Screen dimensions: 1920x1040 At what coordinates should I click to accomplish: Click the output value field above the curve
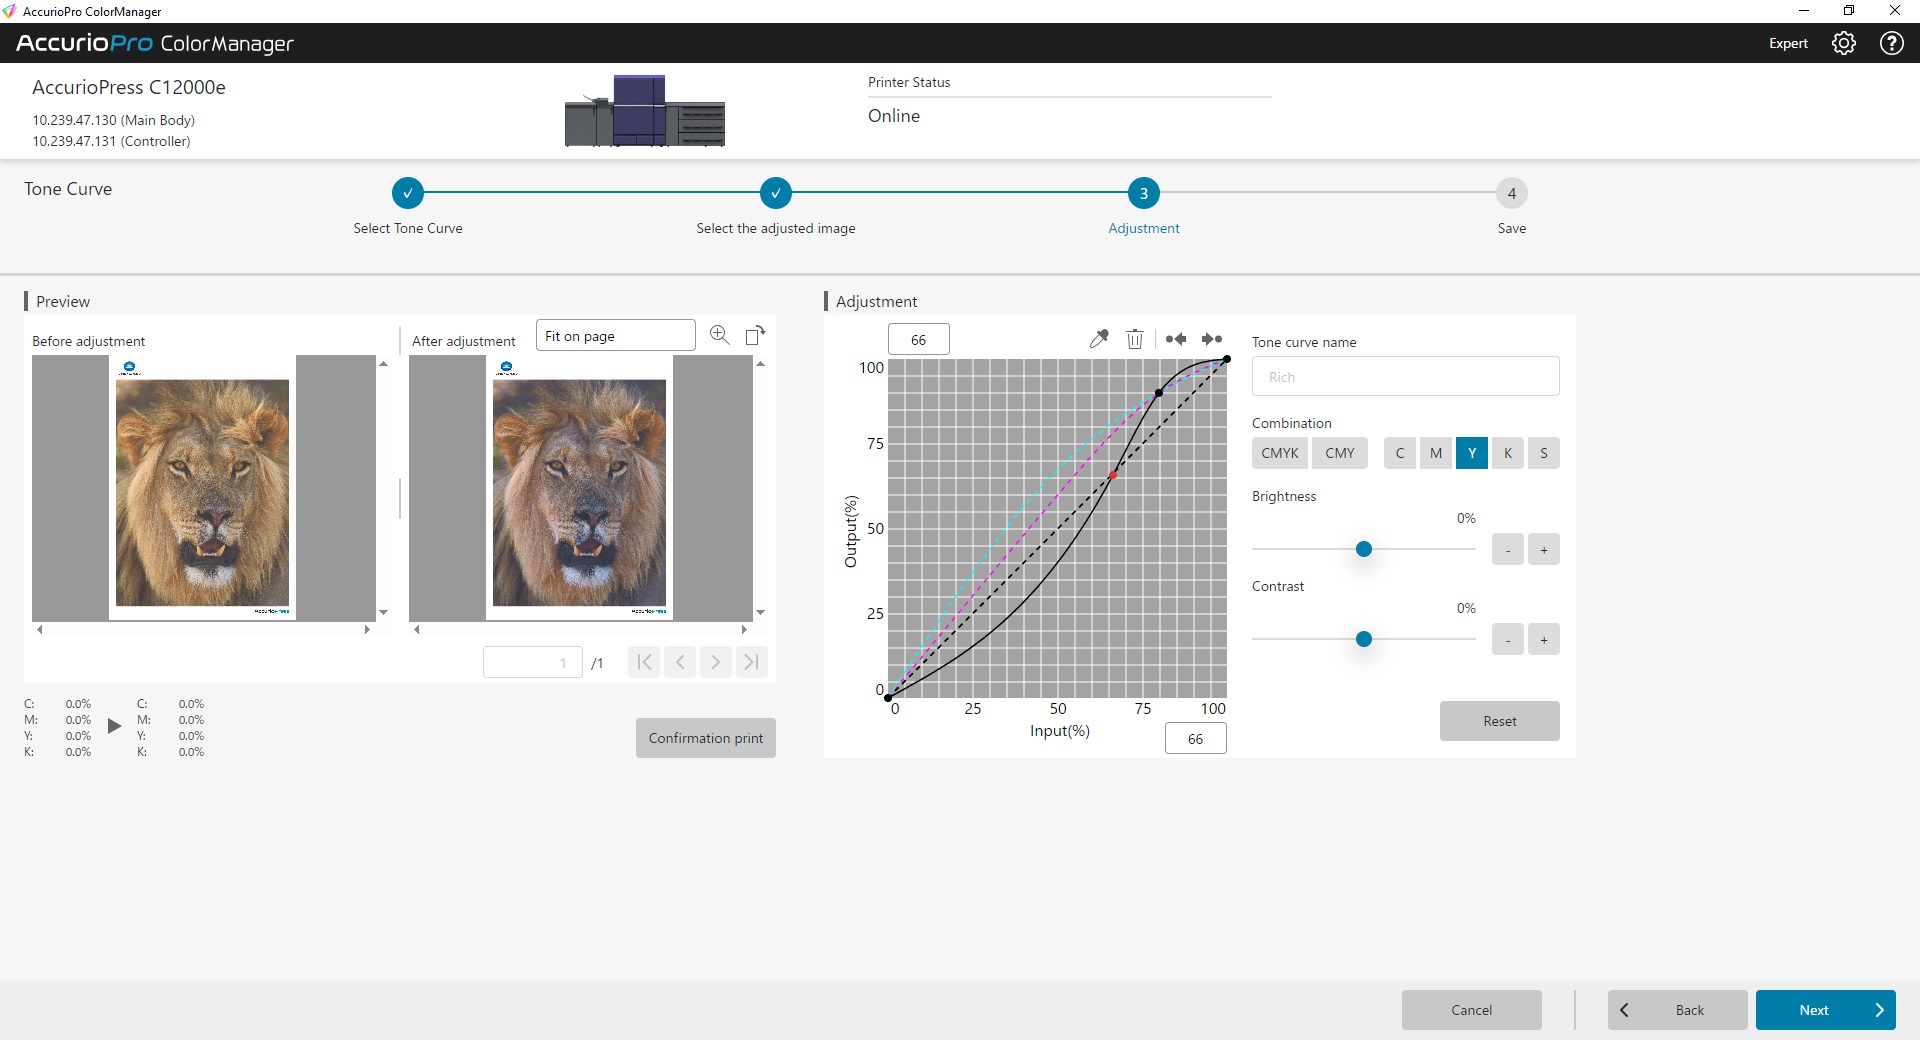pos(919,339)
